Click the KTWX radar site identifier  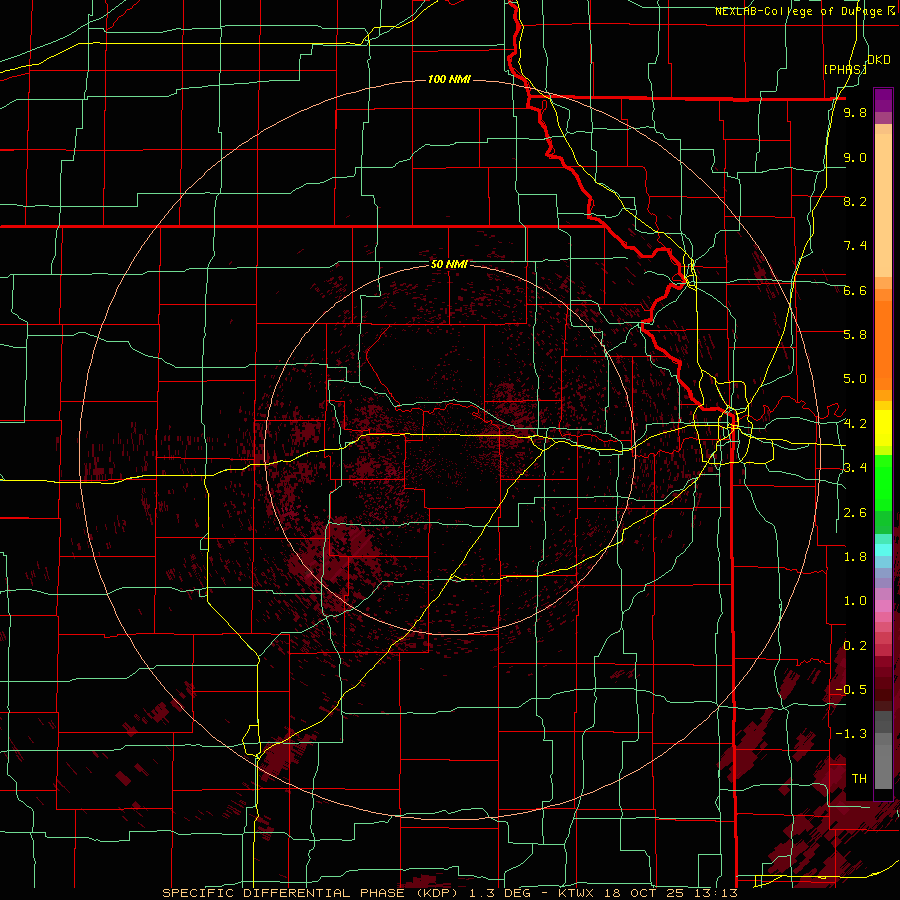[x=574, y=893]
